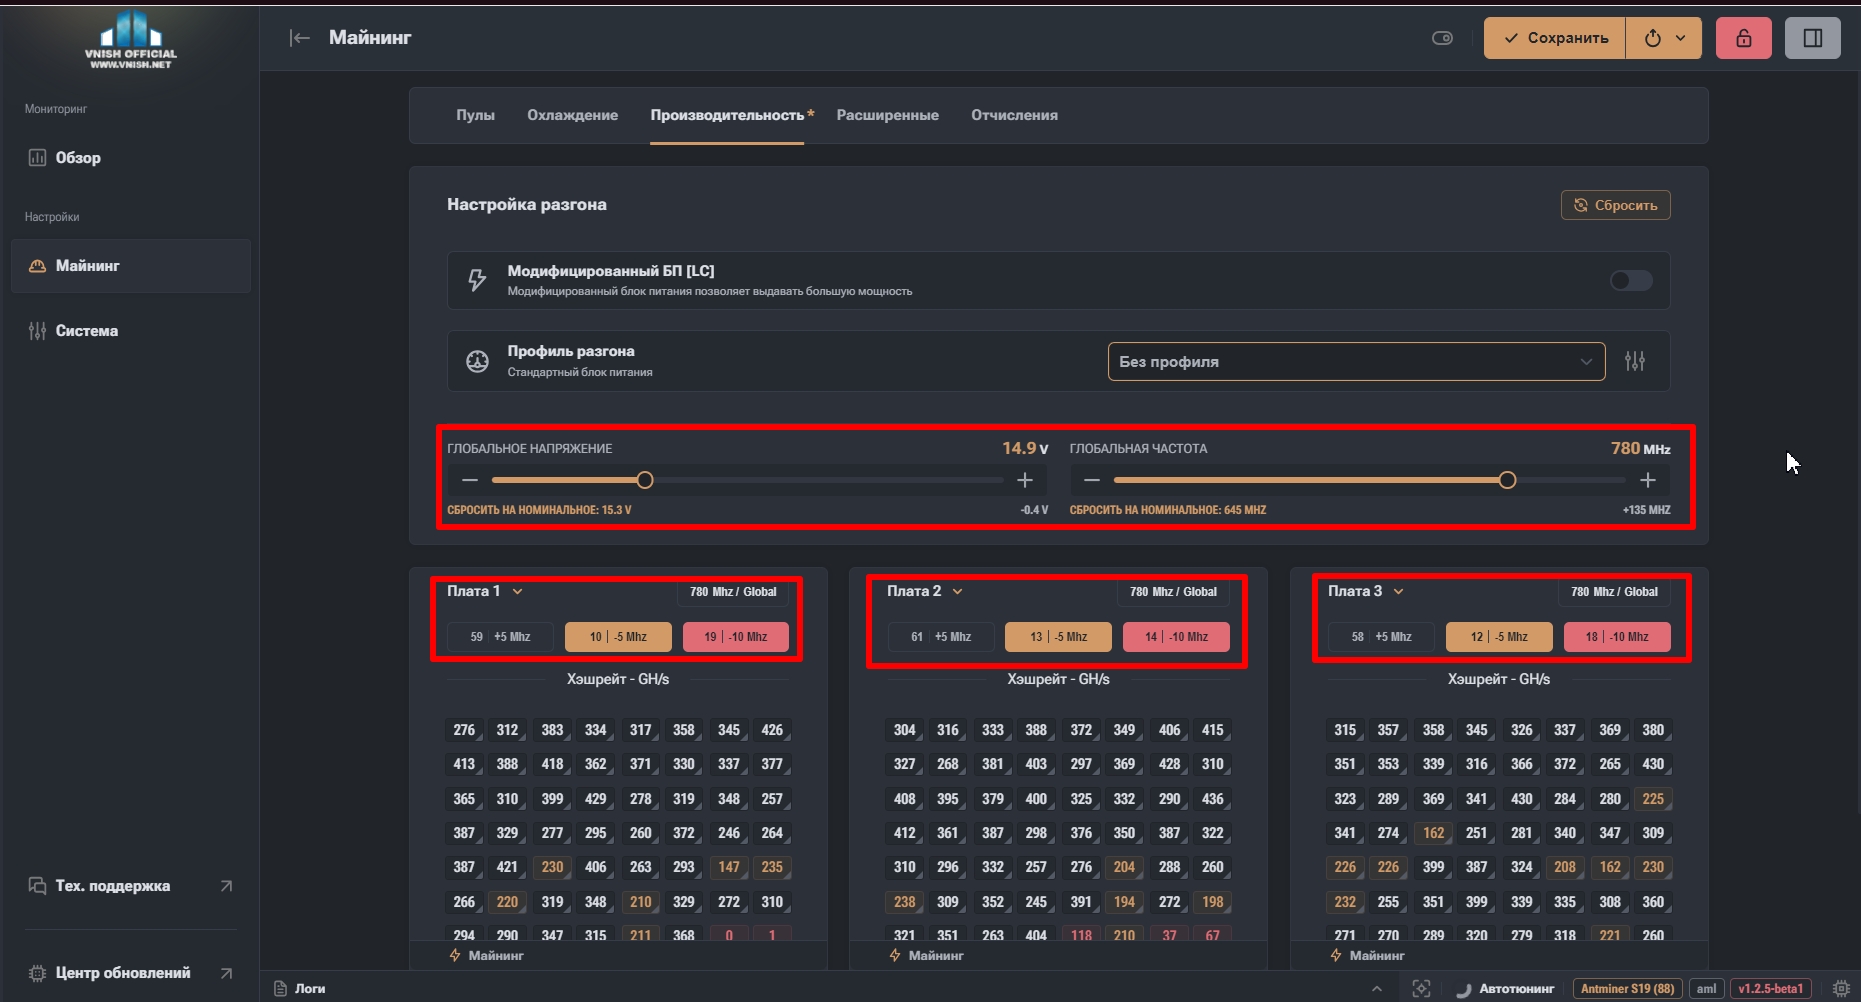This screenshot has width=1861, height=1002.
Task: Click Плата 1 '19 | -10 Mhz' chip
Action: (x=736, y=637)
